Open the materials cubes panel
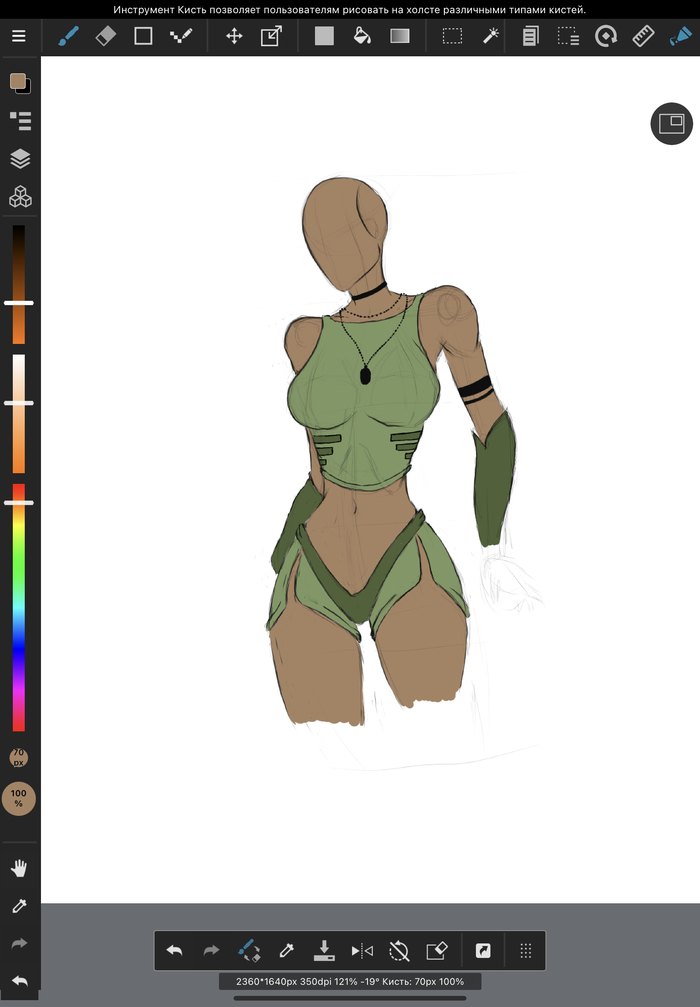This screenshot has height=1007, width=700. 19,197
